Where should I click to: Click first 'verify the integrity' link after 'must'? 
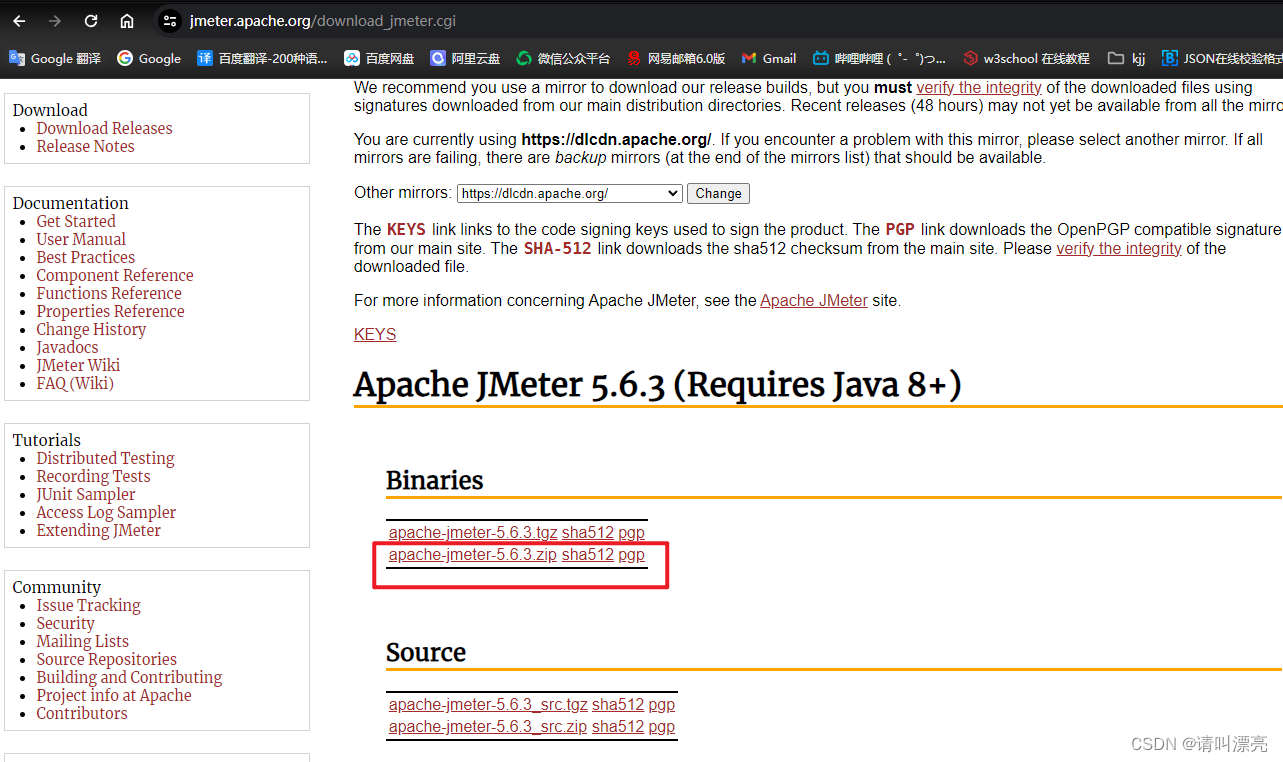[x=979, y=88]
